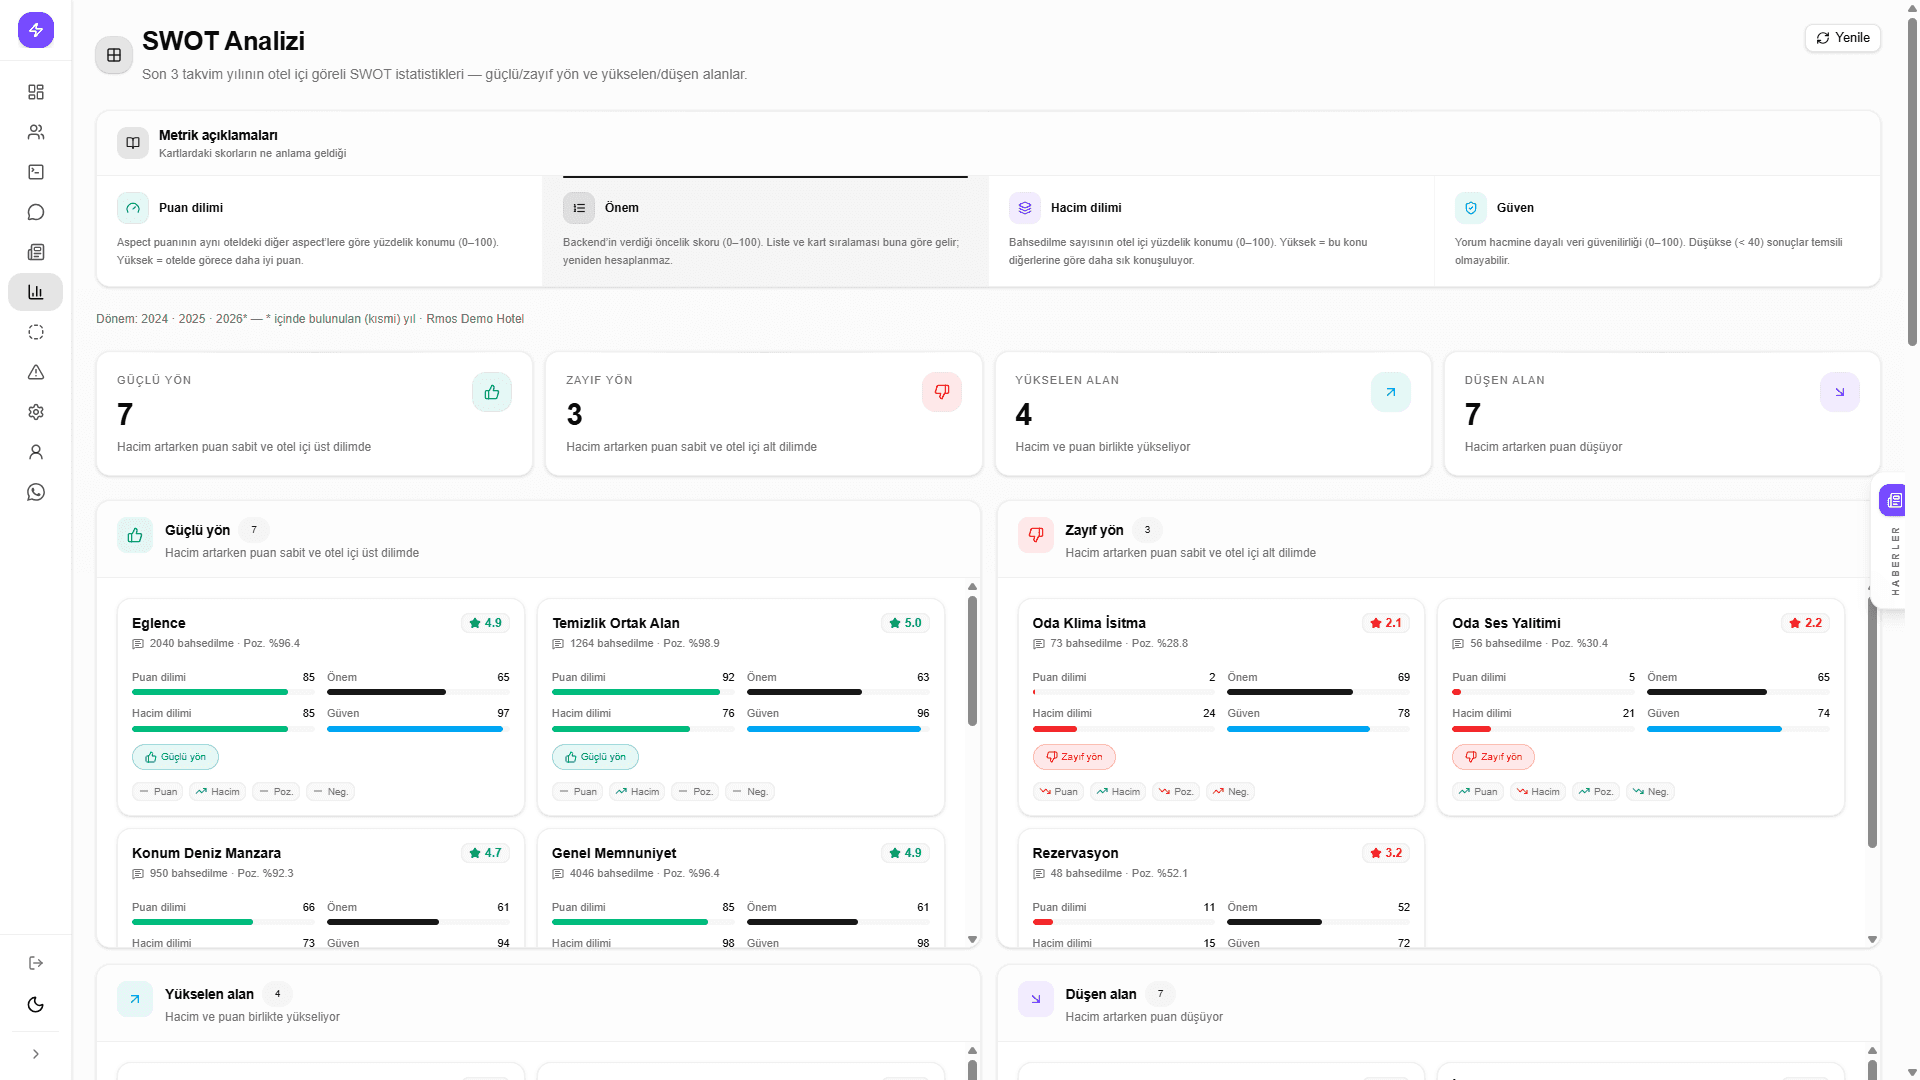Click the down-arrow icon in DÜŞEN ALAN summary card

pos(1840,392)
